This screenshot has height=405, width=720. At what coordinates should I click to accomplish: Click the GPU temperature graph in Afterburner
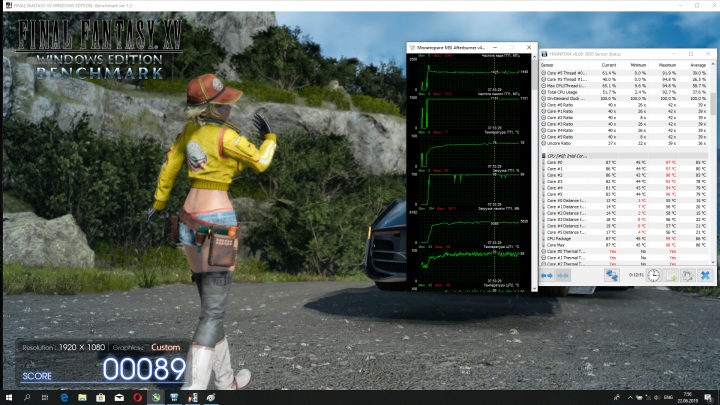(468, 151)
